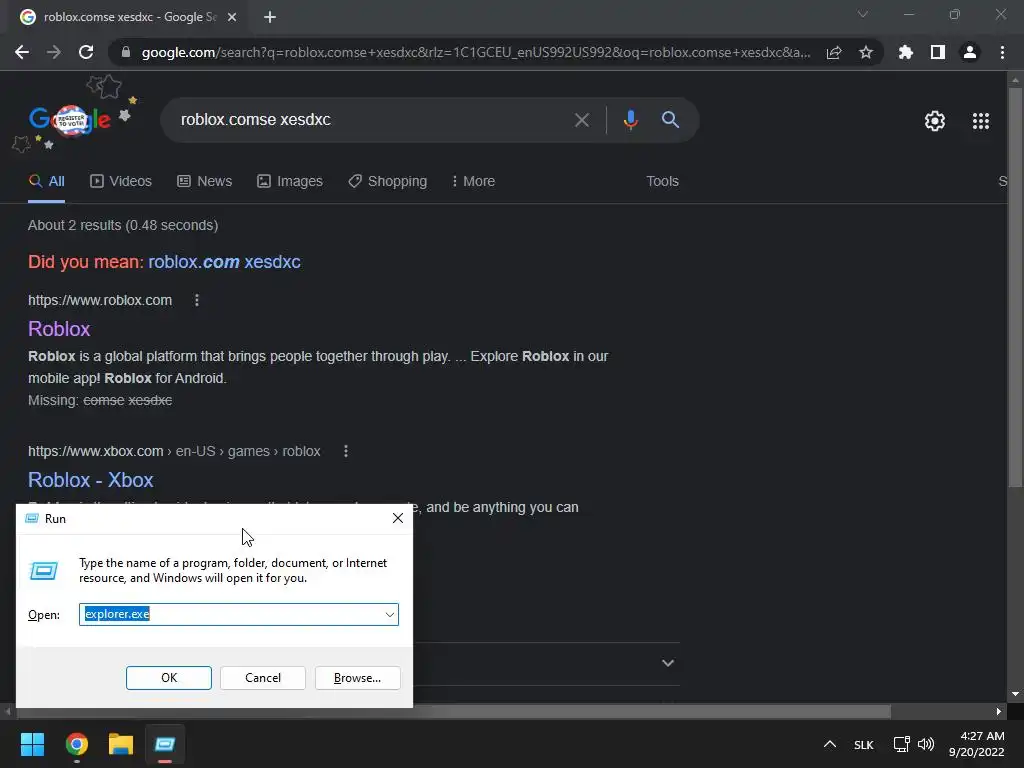Start voice search with microphone

[x=630, y=120]
